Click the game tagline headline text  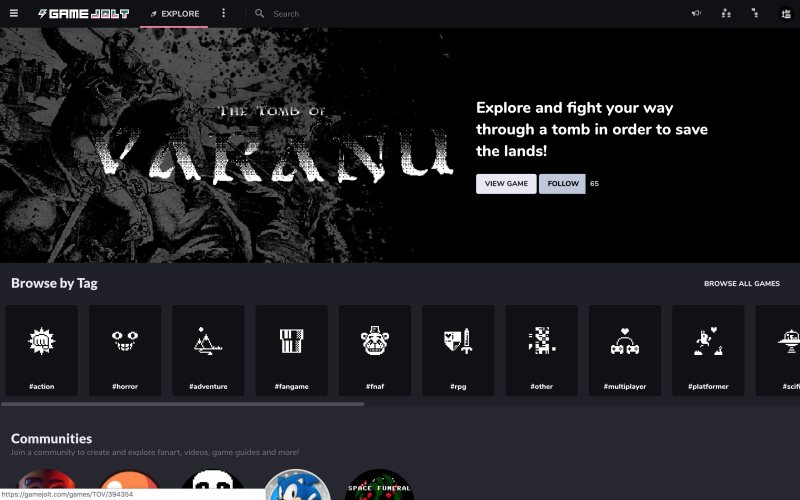tap(592, 130)
